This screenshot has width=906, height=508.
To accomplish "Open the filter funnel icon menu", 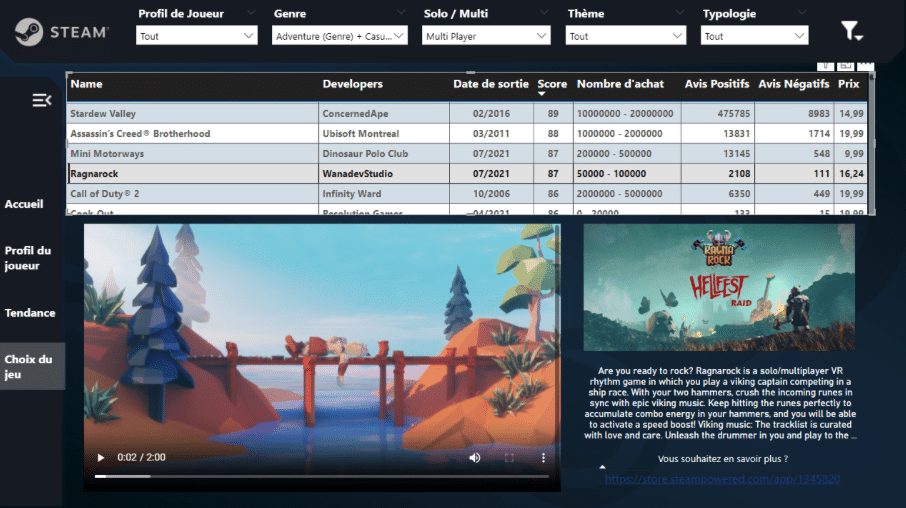I will coord(851,31).
